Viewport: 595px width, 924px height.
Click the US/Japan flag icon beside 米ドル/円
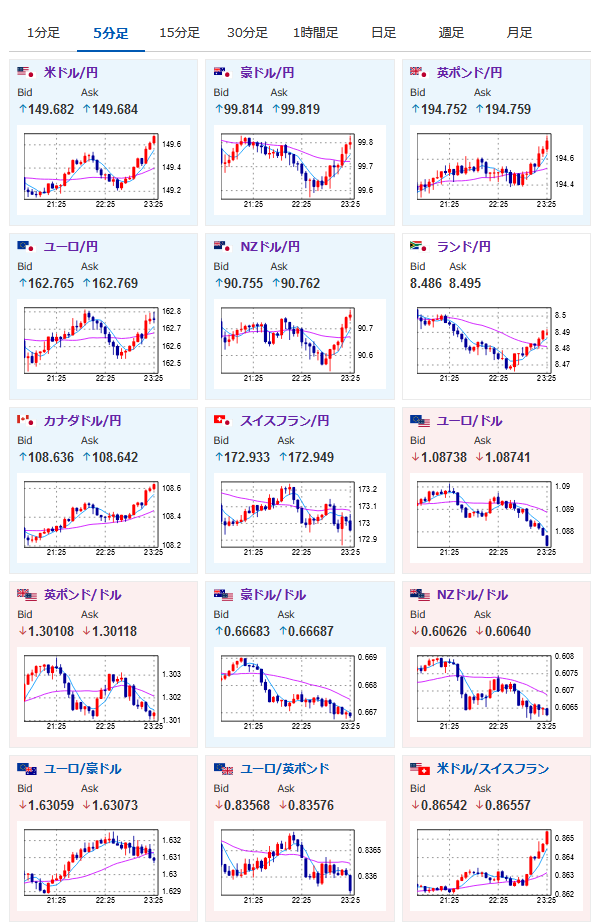[x=25, y=72]
